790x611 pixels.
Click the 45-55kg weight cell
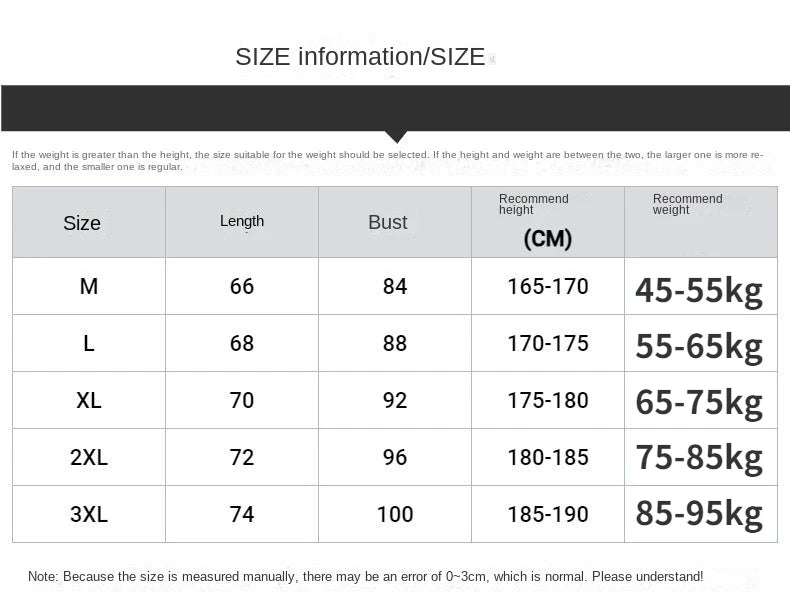pyautogui.click(x=699, y=290)
